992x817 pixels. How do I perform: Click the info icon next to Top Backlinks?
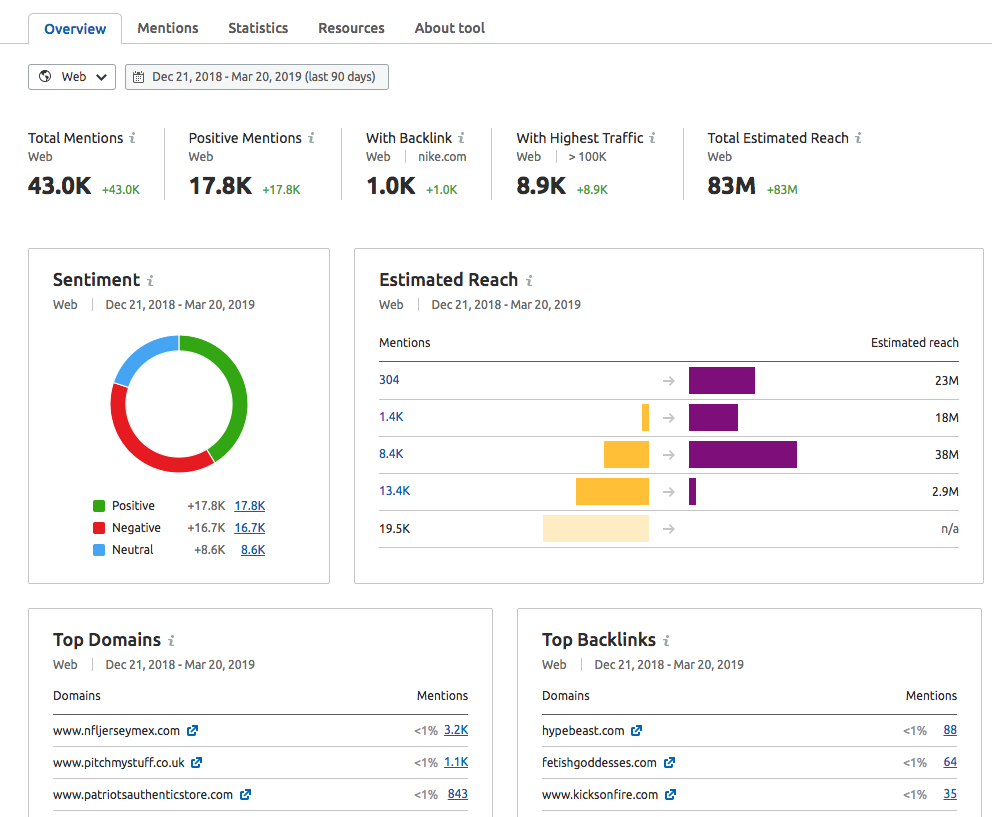click(x=667, y=640)
